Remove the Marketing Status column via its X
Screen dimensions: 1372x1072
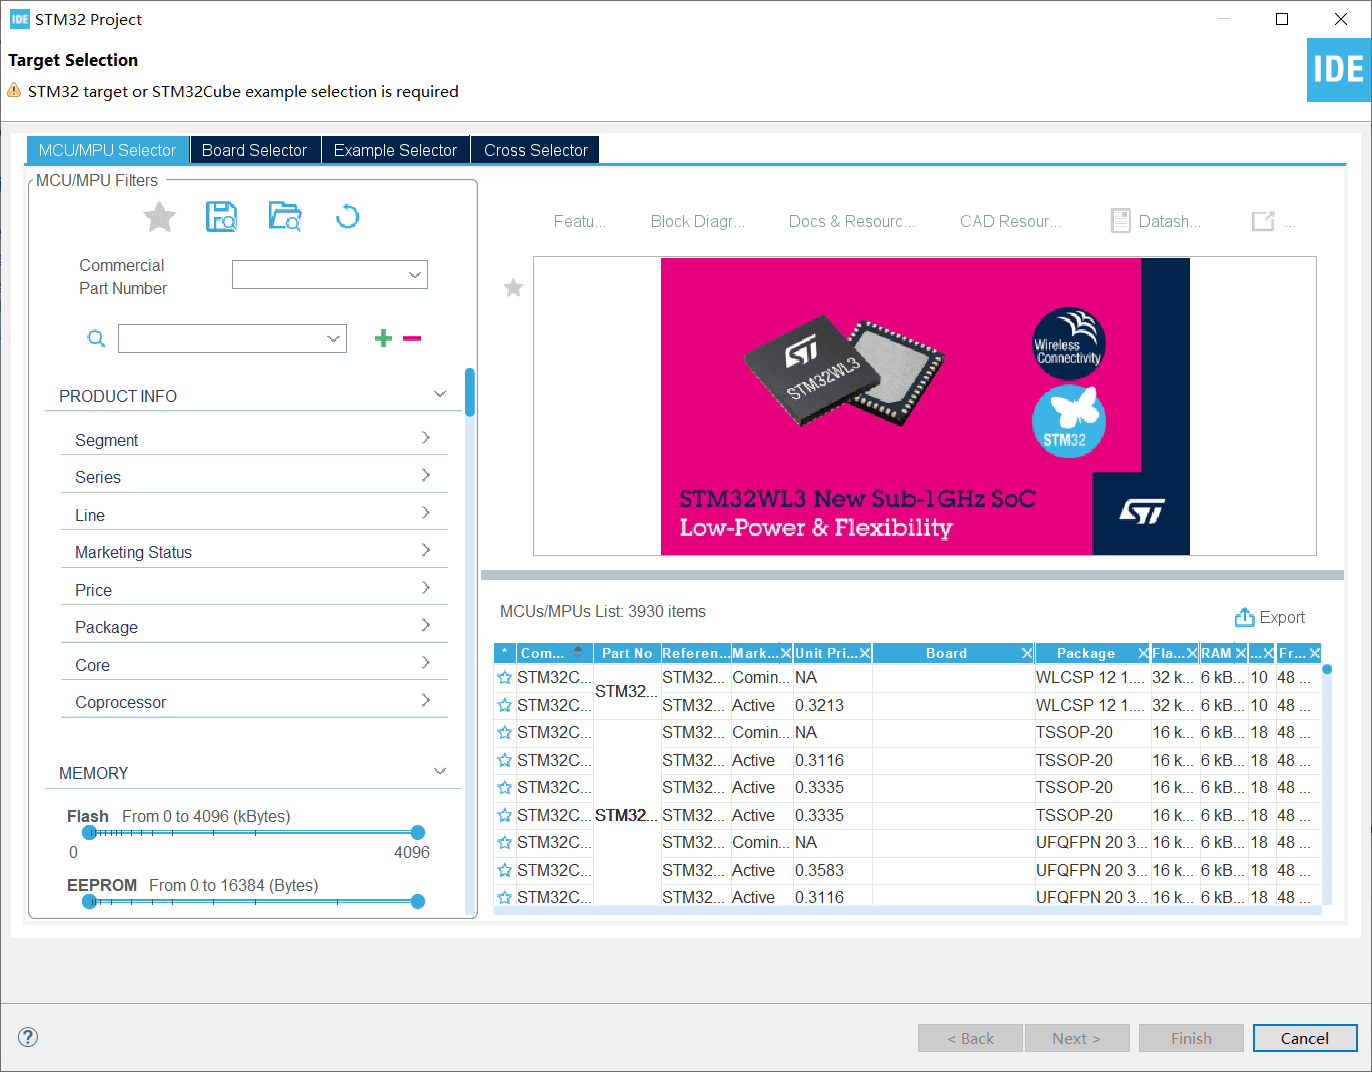[x=786, y=653]
